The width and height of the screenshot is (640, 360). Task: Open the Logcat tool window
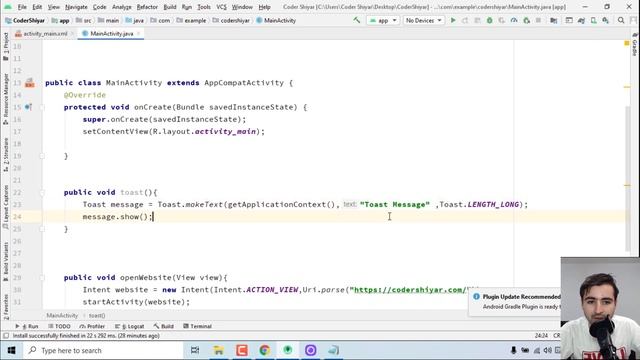click(x=130, y=326)
